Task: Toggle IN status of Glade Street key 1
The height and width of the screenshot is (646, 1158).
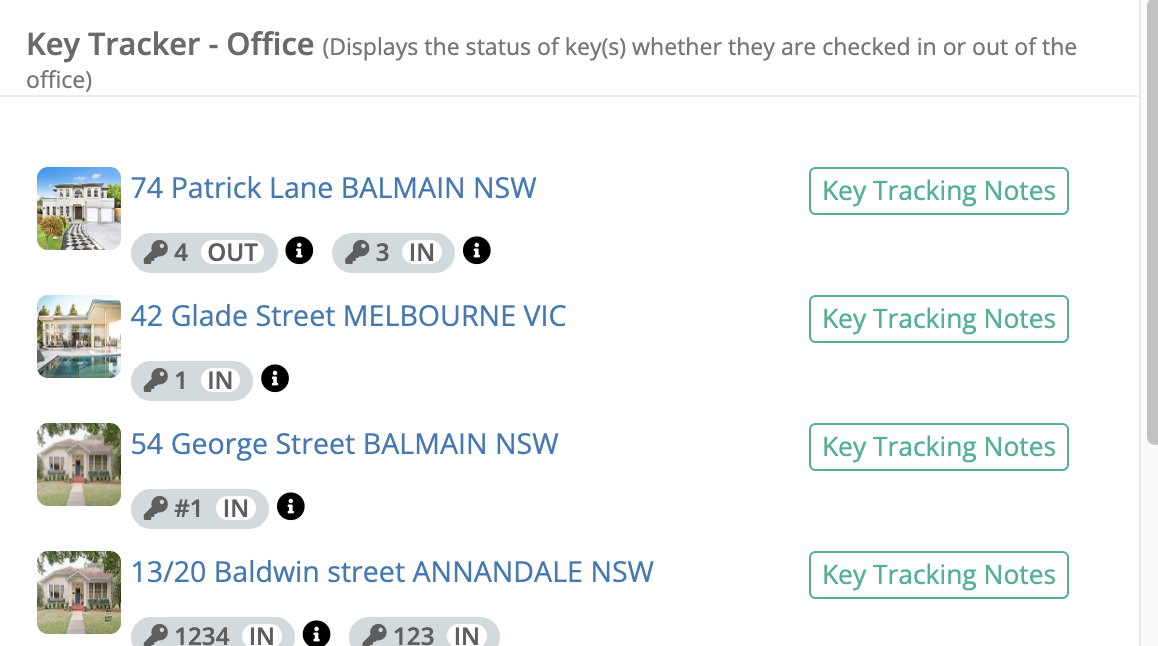Action: [219, 380]
